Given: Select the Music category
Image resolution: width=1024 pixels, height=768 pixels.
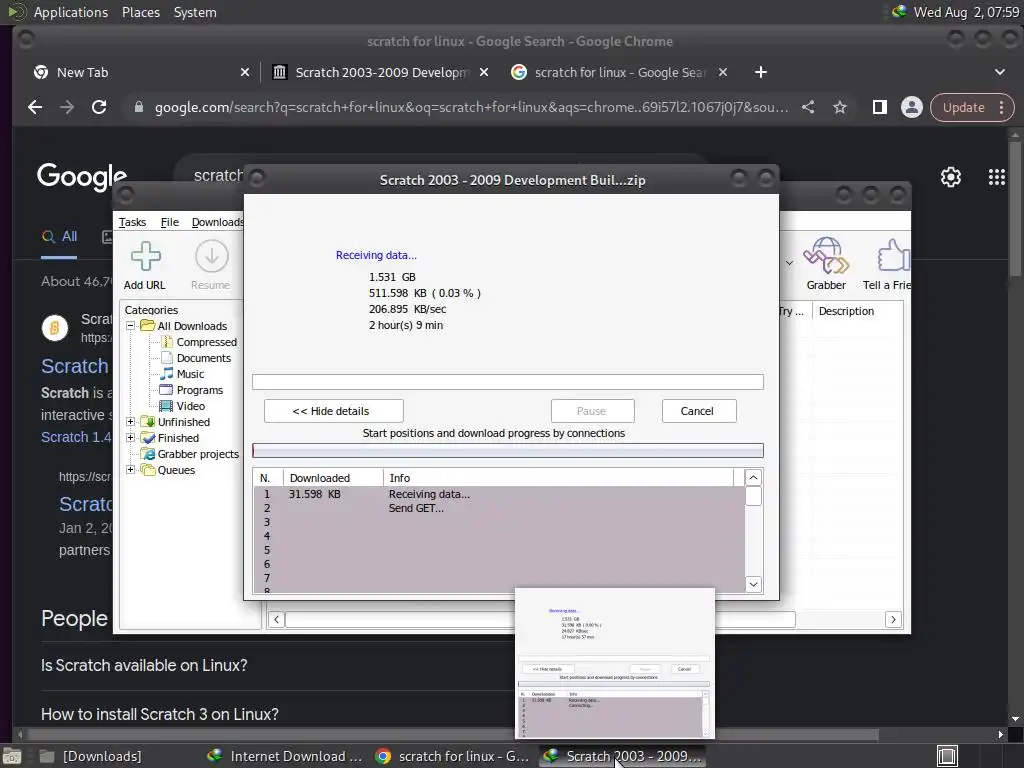Looking at the screenshot, I should (x=190, y=374).
